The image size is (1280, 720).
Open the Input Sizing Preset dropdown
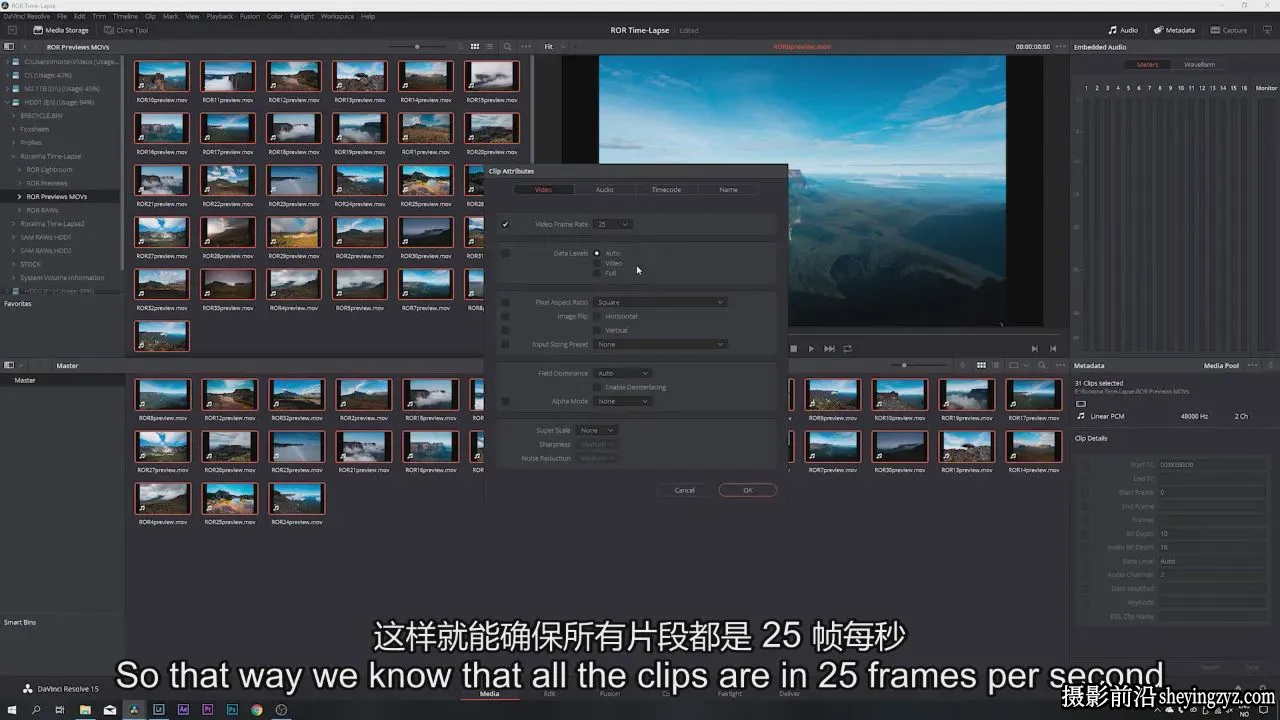coord(660,344)
